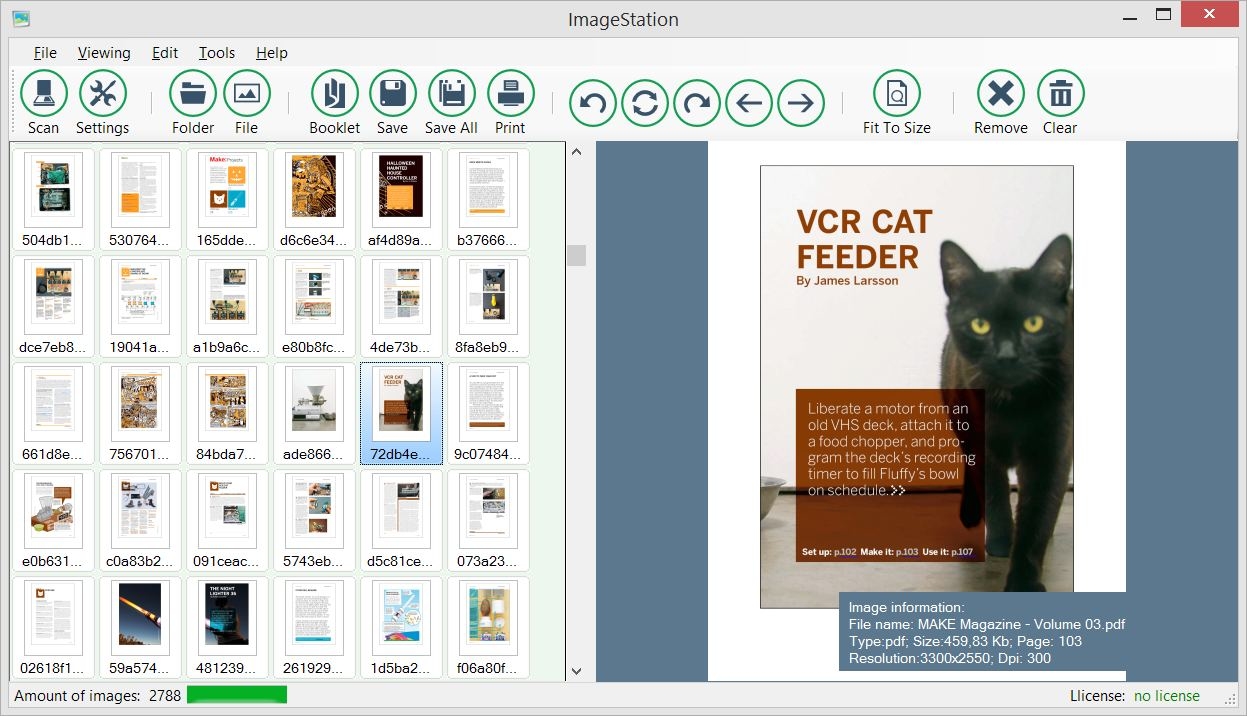Image resolution: width=1247 pixels, height=716 pixels.
Task: Open the Tools menu
Action: pyautogui.click(x=217, y=53)
